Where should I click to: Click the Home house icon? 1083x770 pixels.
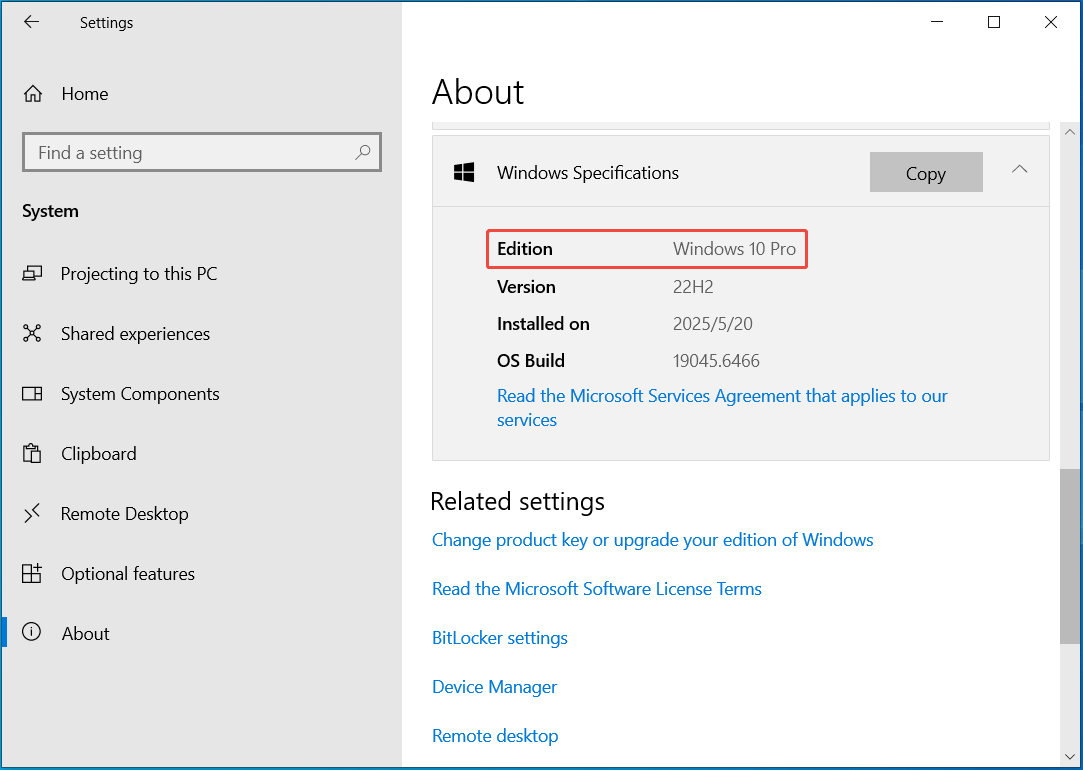coord(33,93)
